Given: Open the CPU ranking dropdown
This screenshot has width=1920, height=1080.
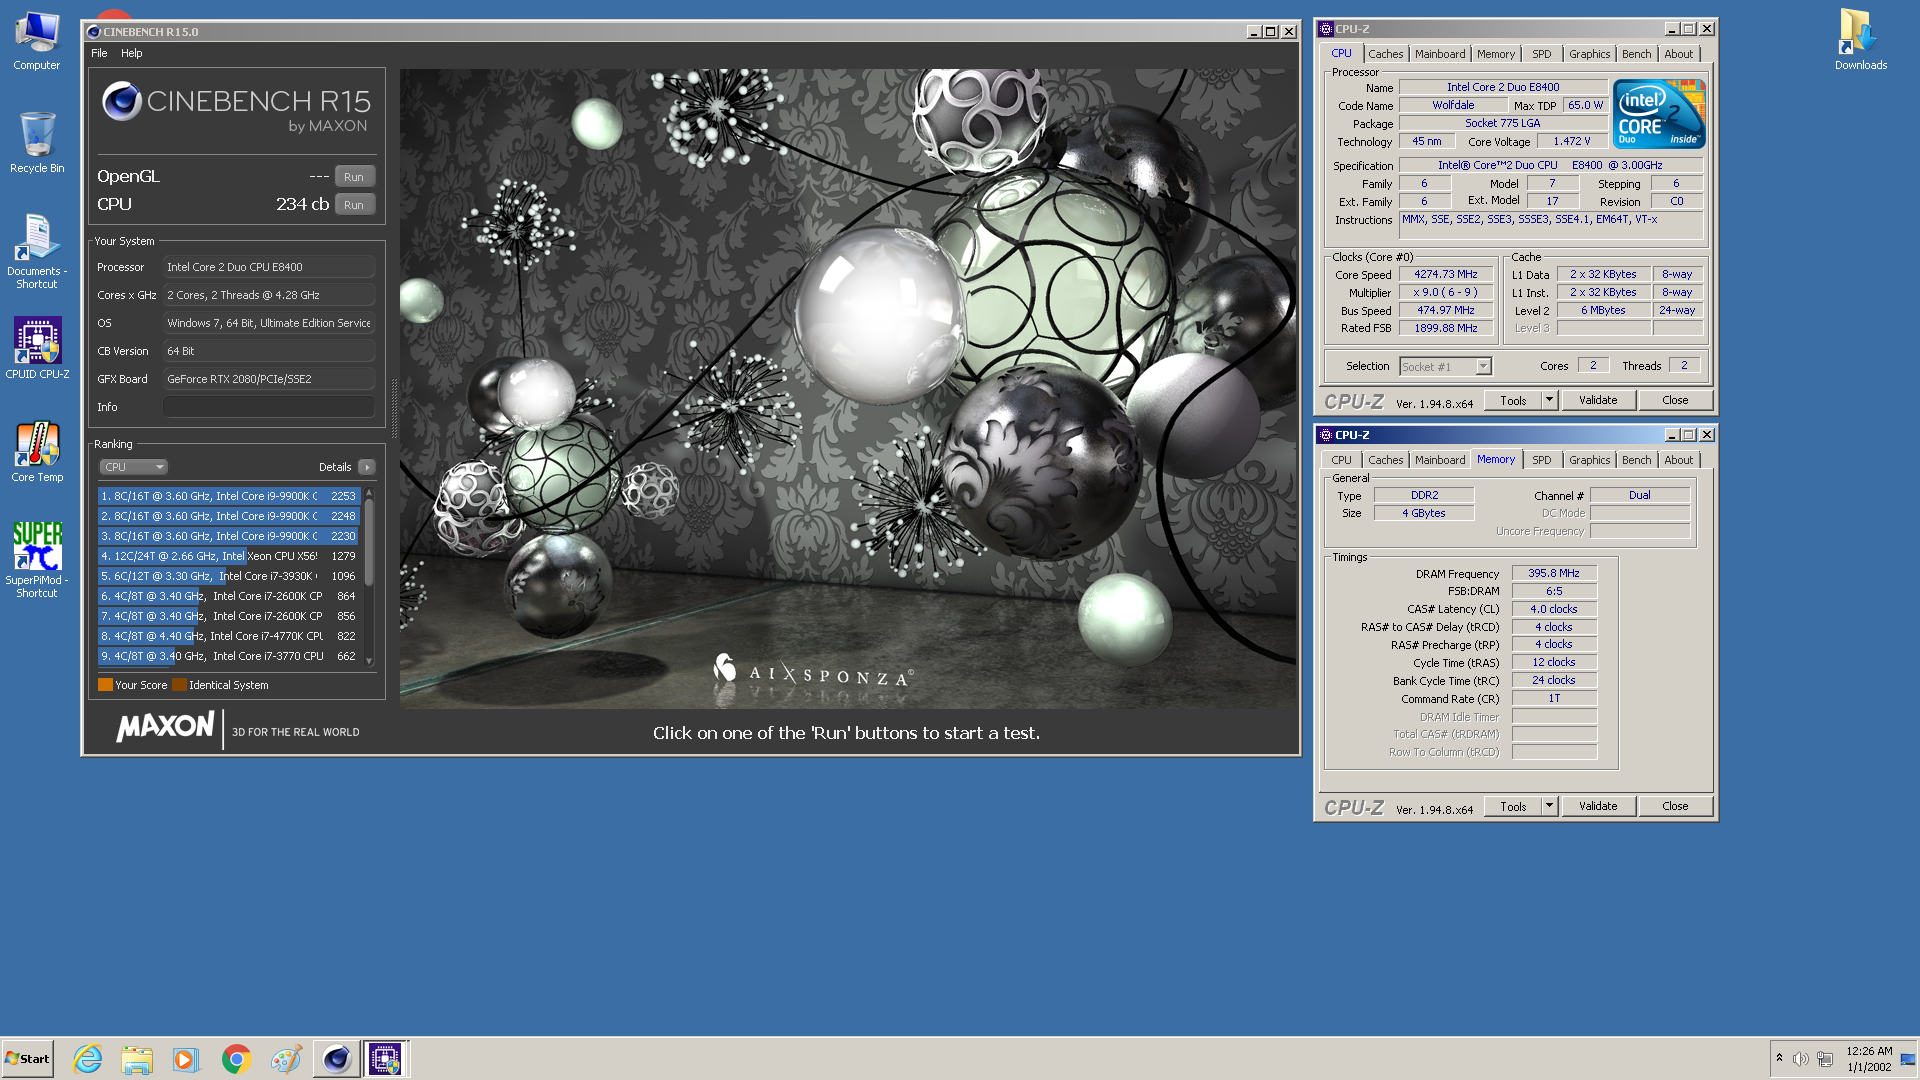Looking at the screenshot, I should [133, 467].
